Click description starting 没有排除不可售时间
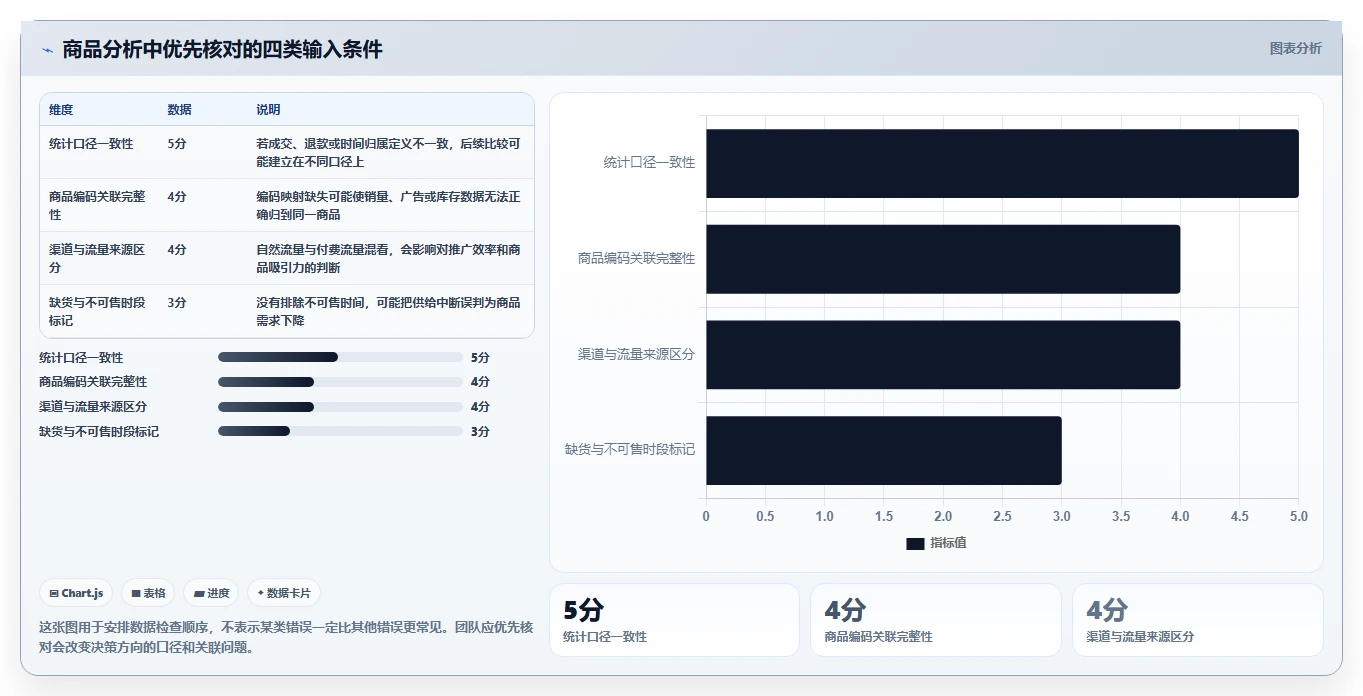Image resolution: width=1363 pixels, height=696 pixels. pos(388,312)
